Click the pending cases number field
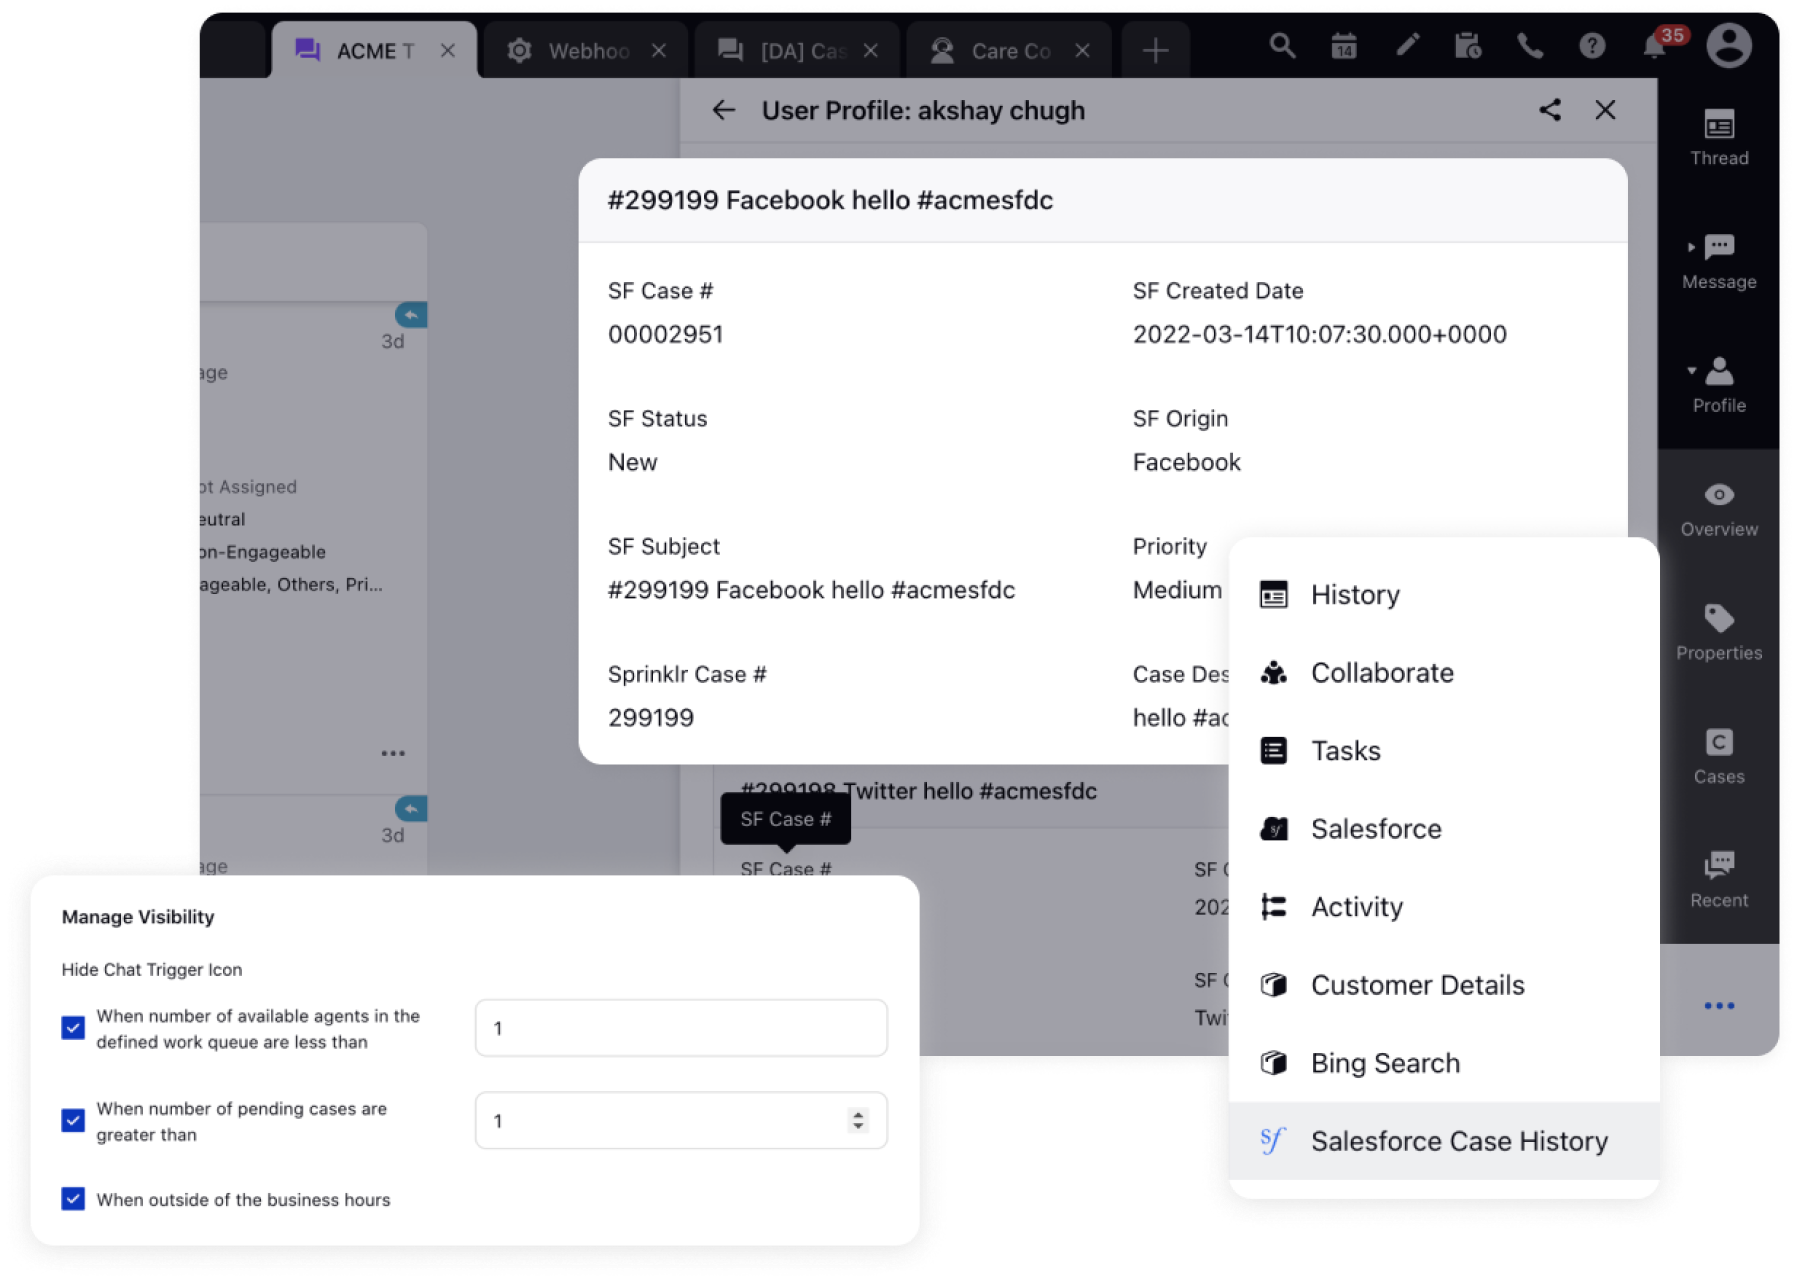The width and height of the screenshot is (1796, 1278). (x=681, y=1120)
